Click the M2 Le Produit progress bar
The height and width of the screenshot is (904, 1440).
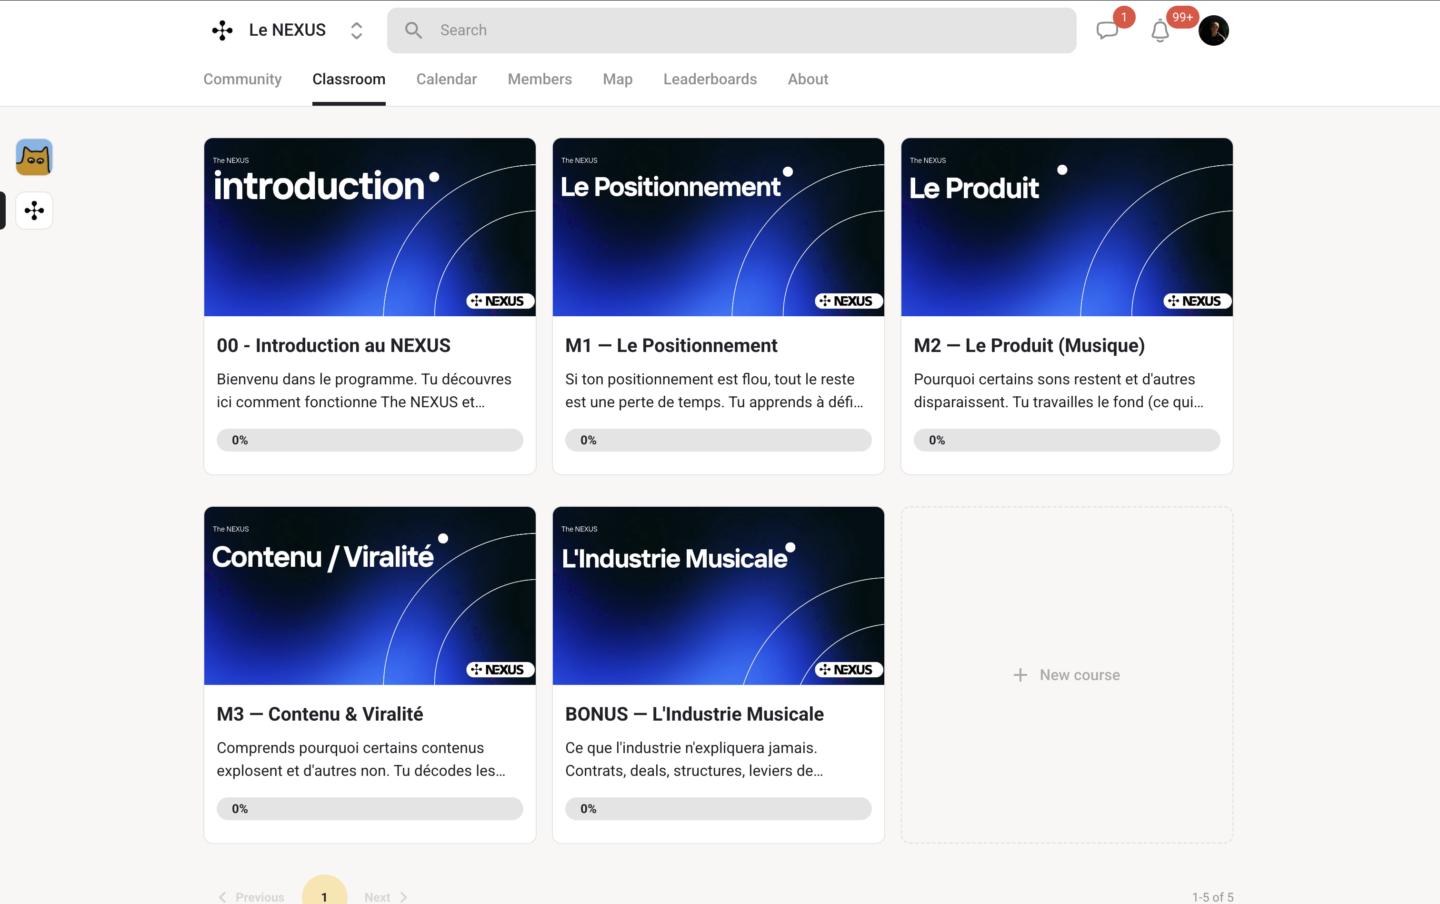pos(1067,440)
